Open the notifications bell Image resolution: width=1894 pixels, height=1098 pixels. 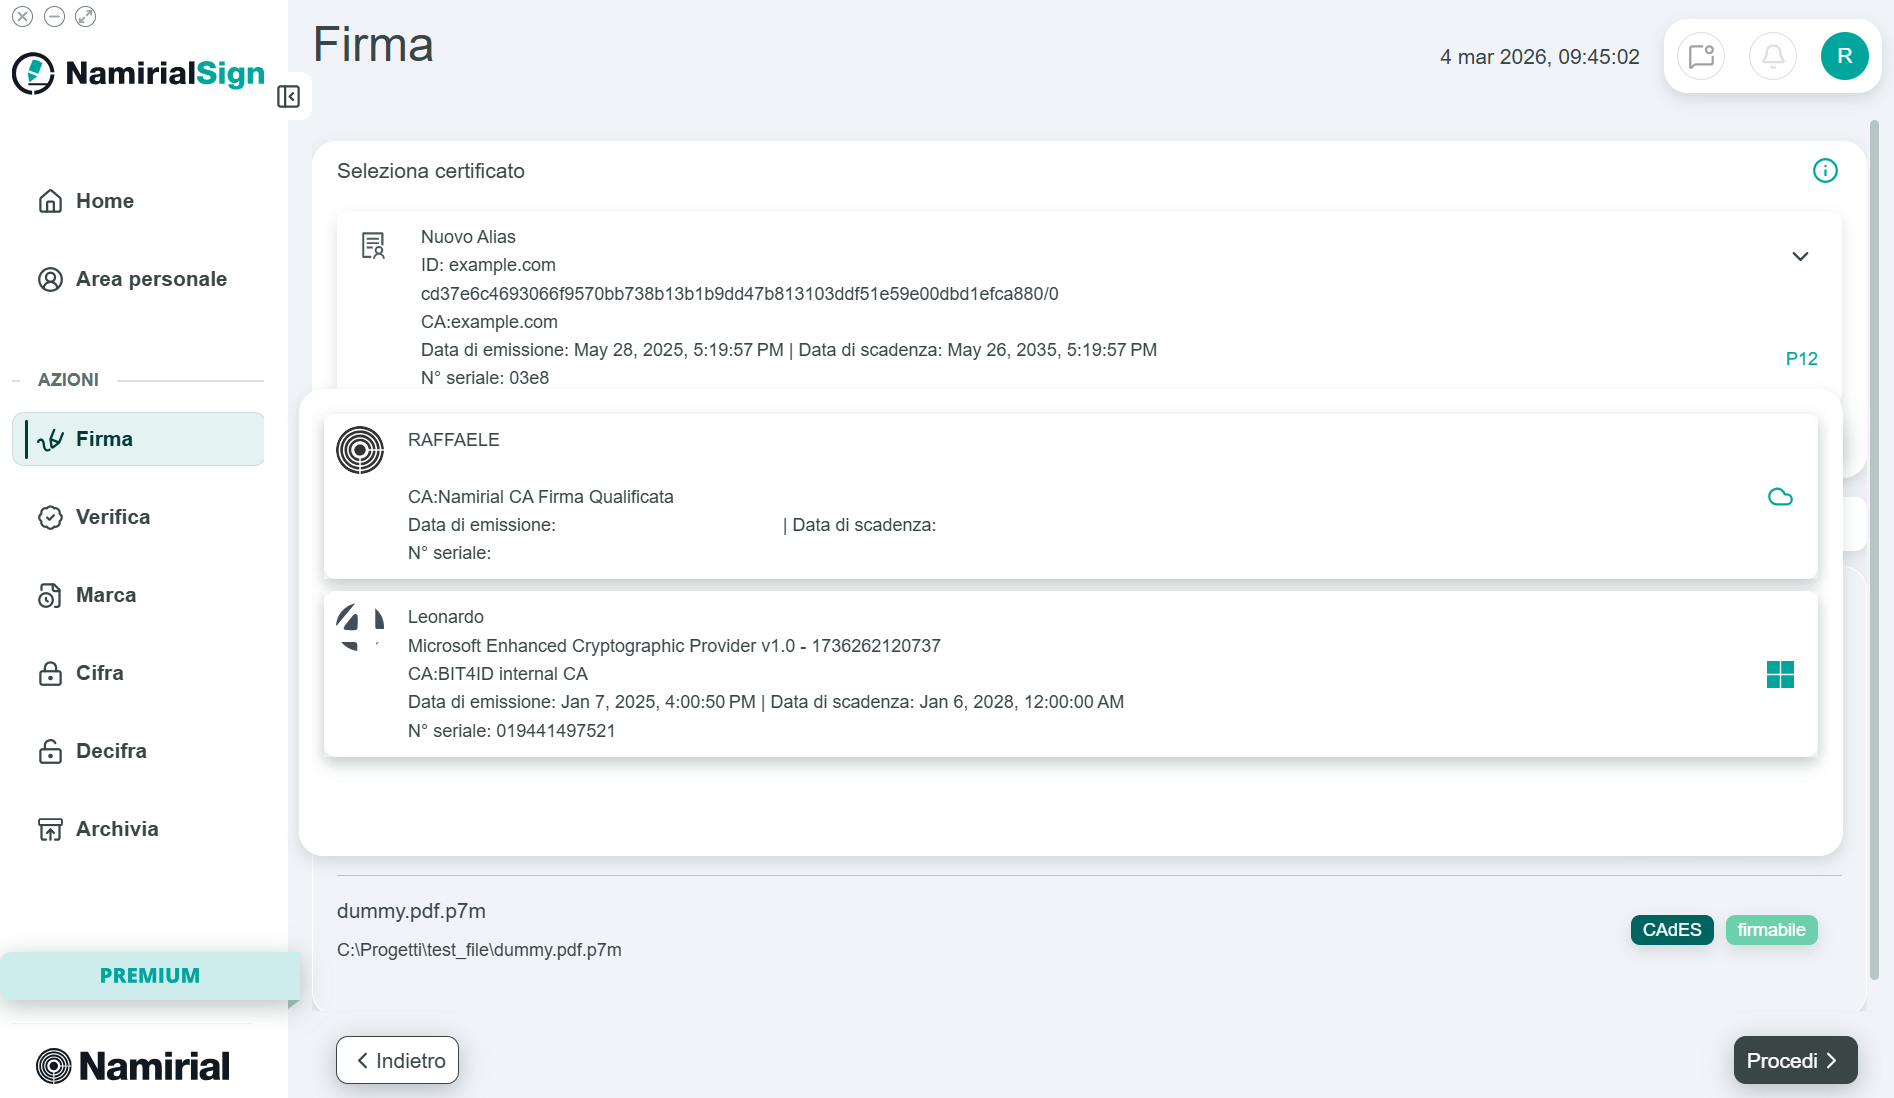pos(1773,56)
